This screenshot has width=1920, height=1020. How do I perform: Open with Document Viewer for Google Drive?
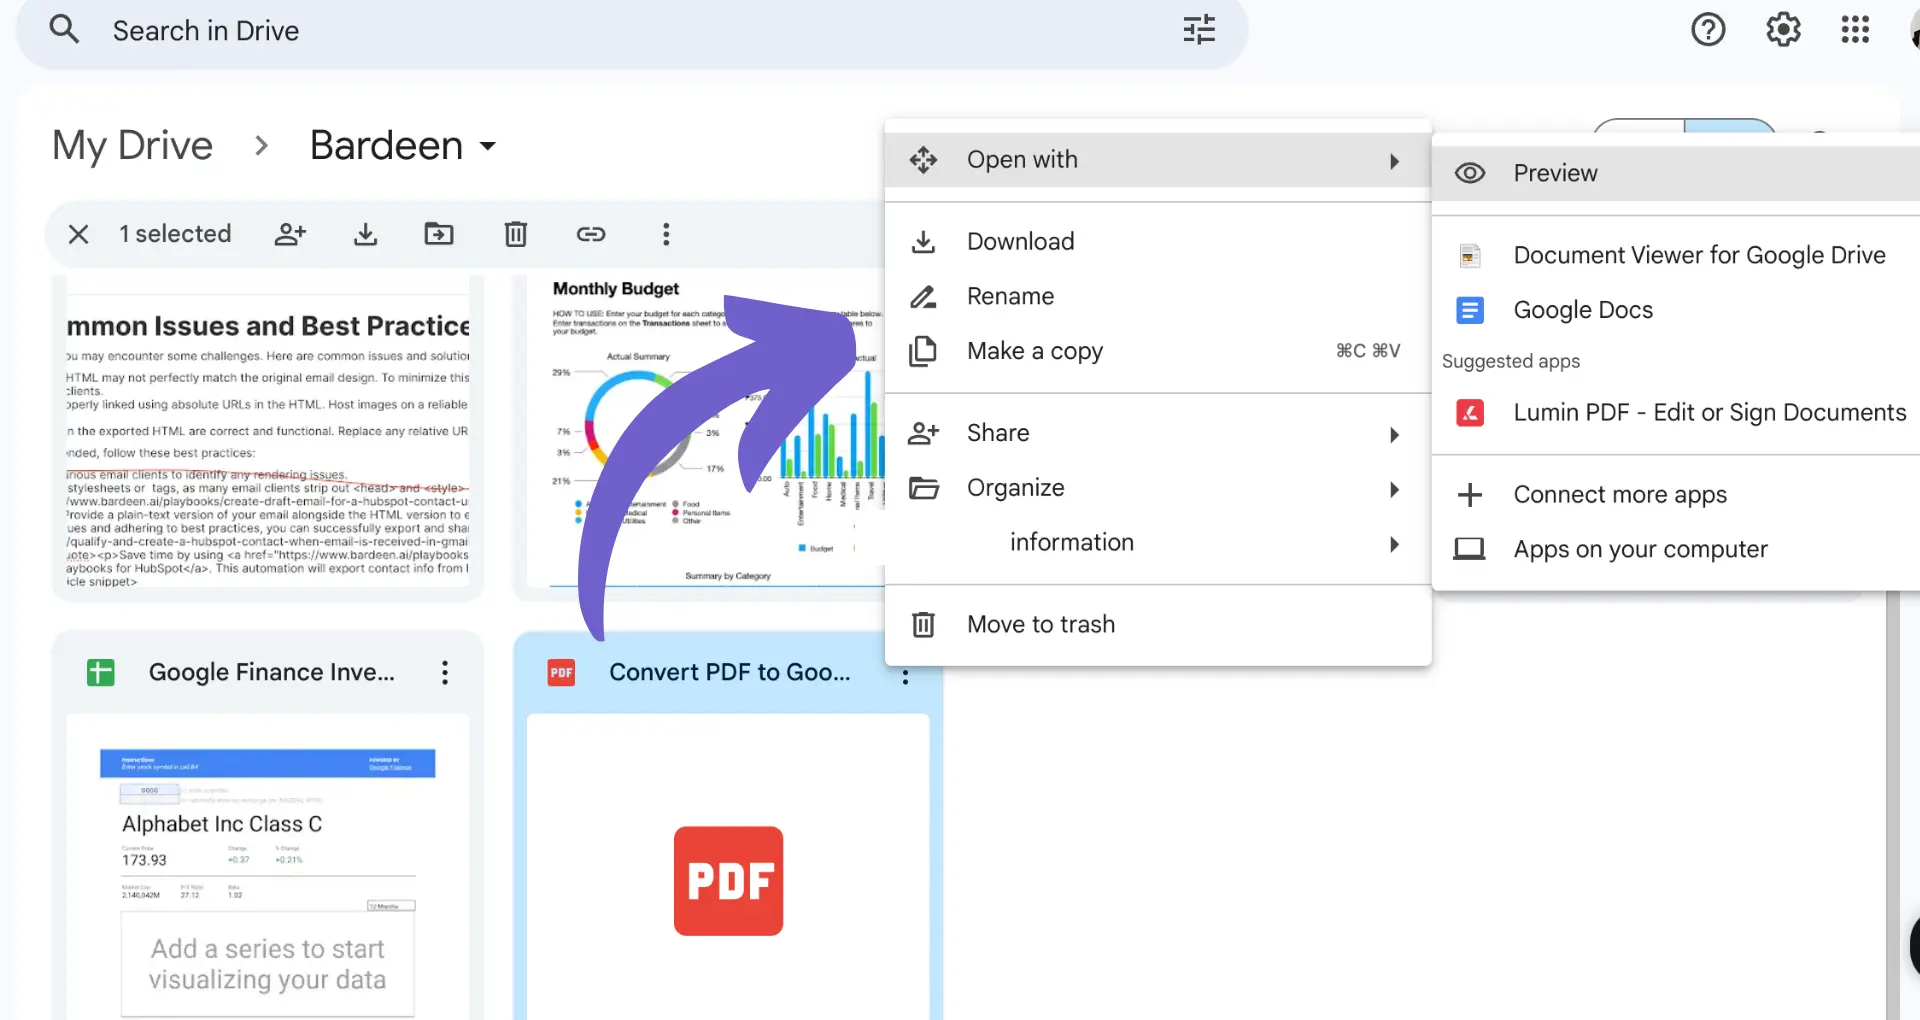click(1676, 255)
